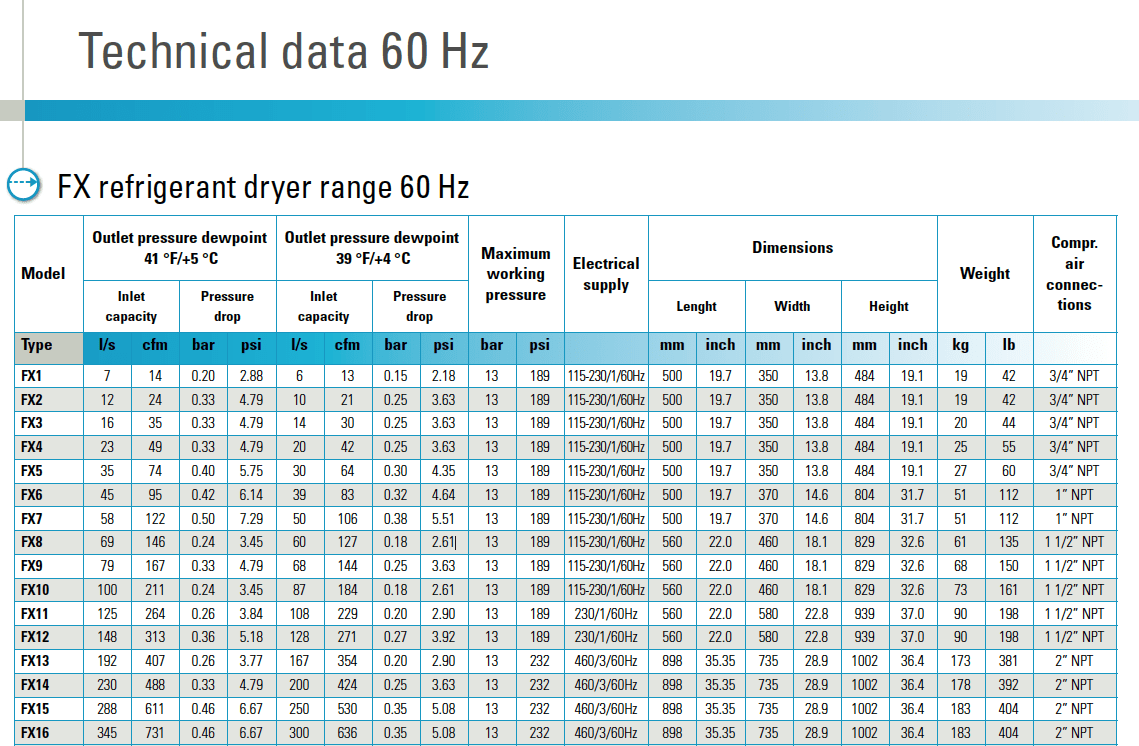Screen dimensions: 1139x746
Task: Select the FX8 model row label
Action: click(32, 542)
